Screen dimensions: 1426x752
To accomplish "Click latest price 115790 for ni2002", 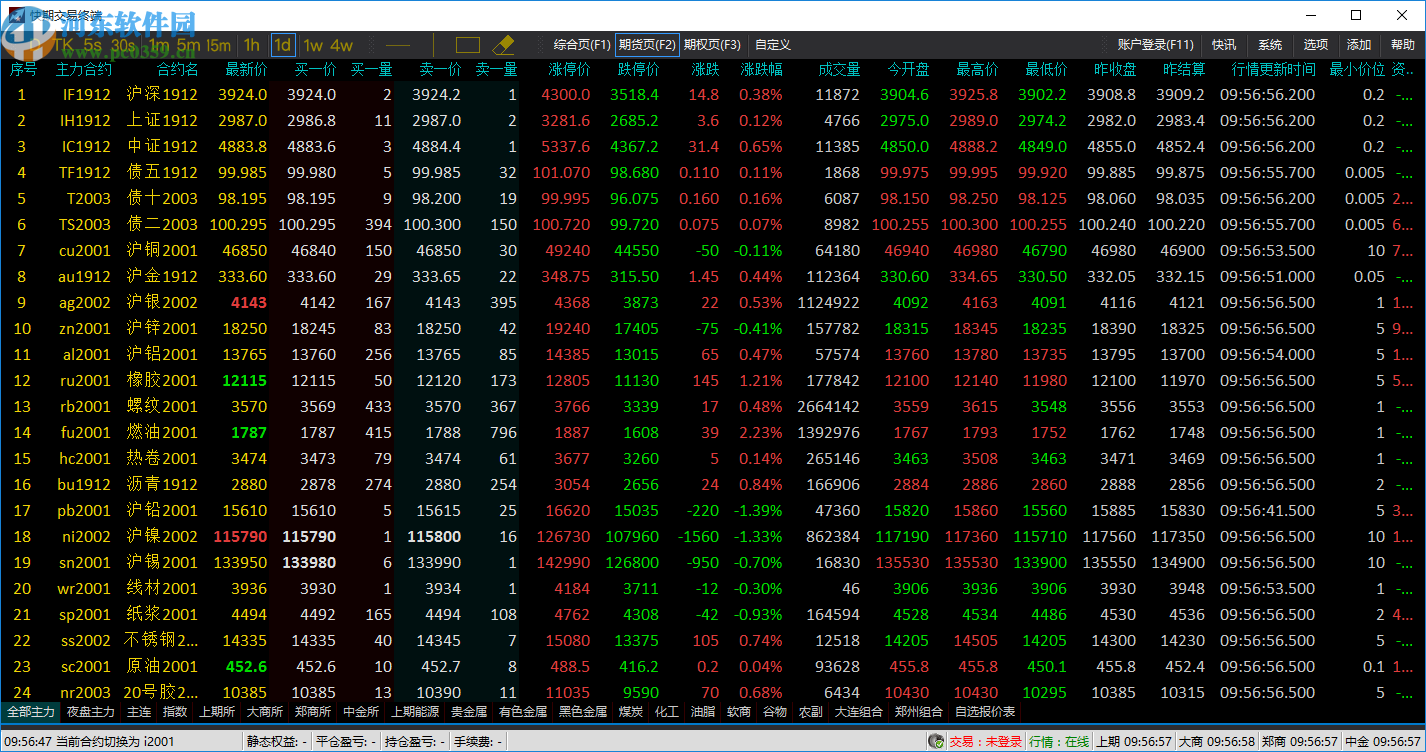I will coord(240,537).
